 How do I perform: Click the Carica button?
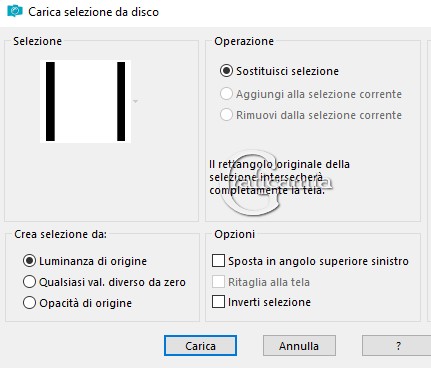[x=200, y=346]
